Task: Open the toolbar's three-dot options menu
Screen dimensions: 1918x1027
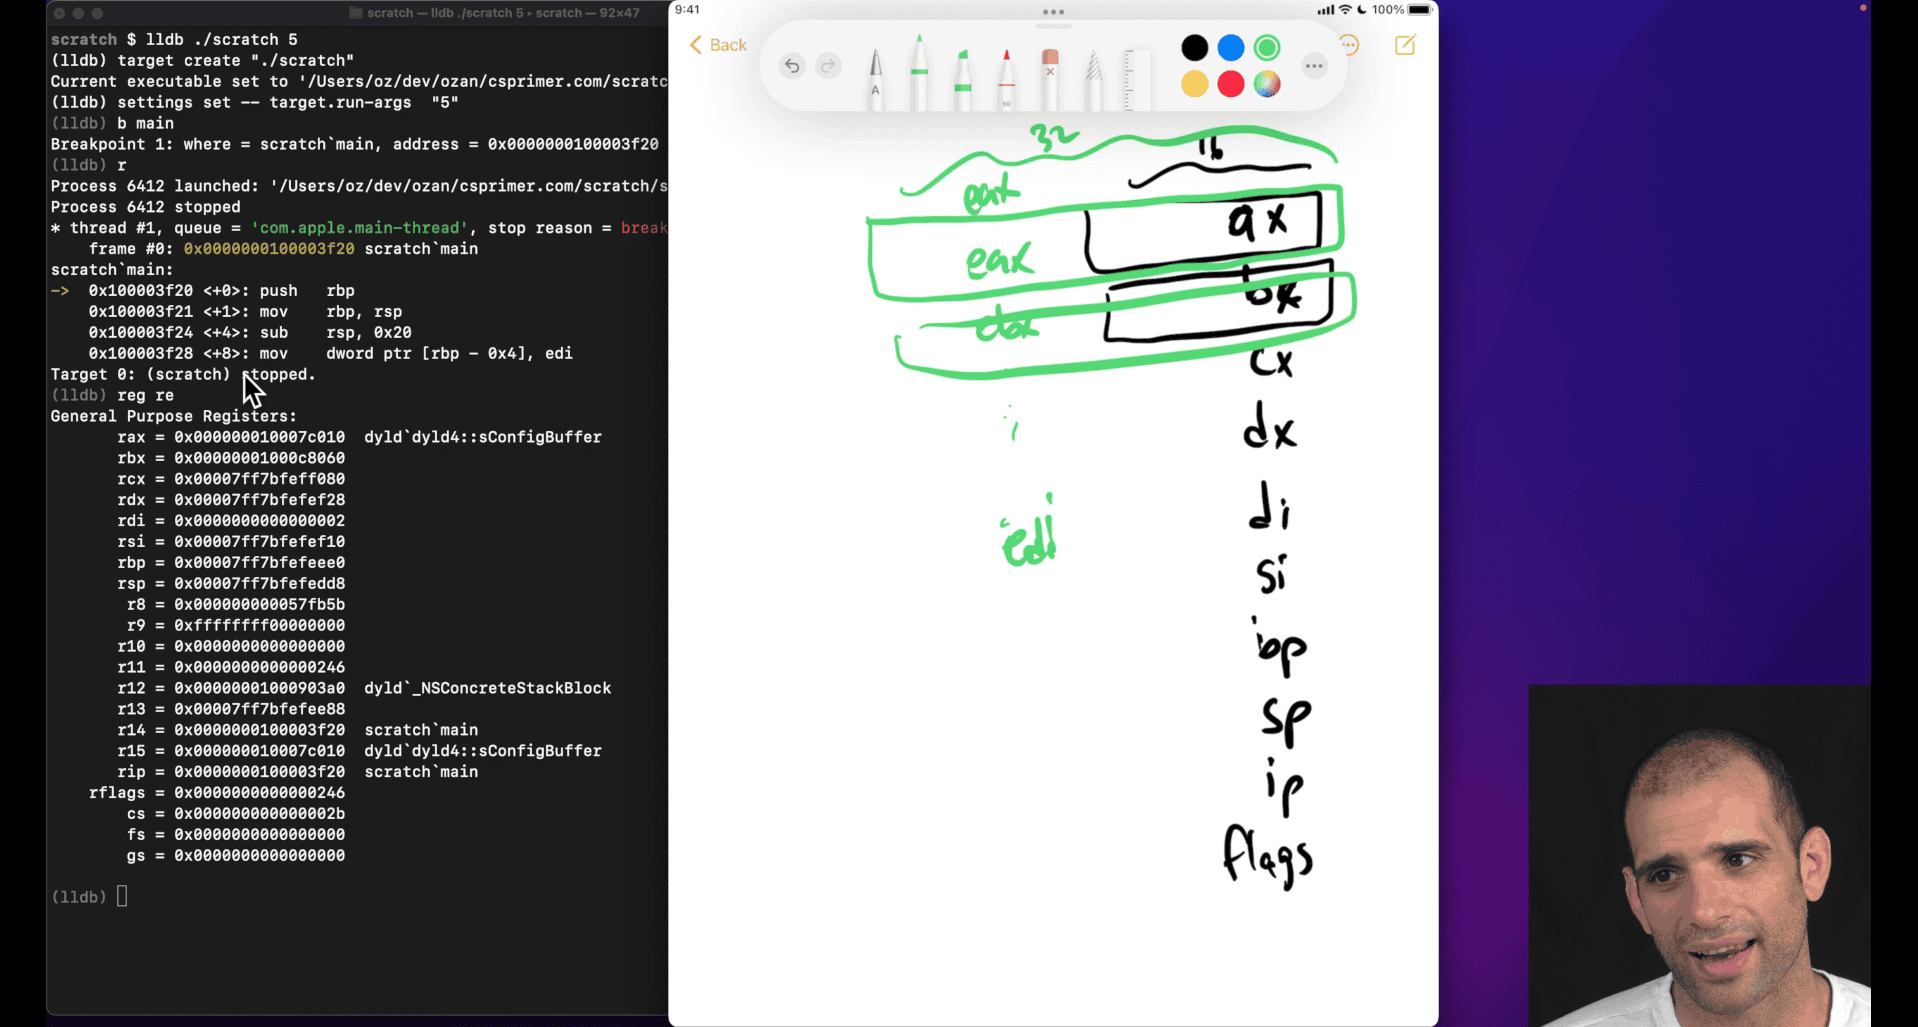Action: click(1314, 67)
